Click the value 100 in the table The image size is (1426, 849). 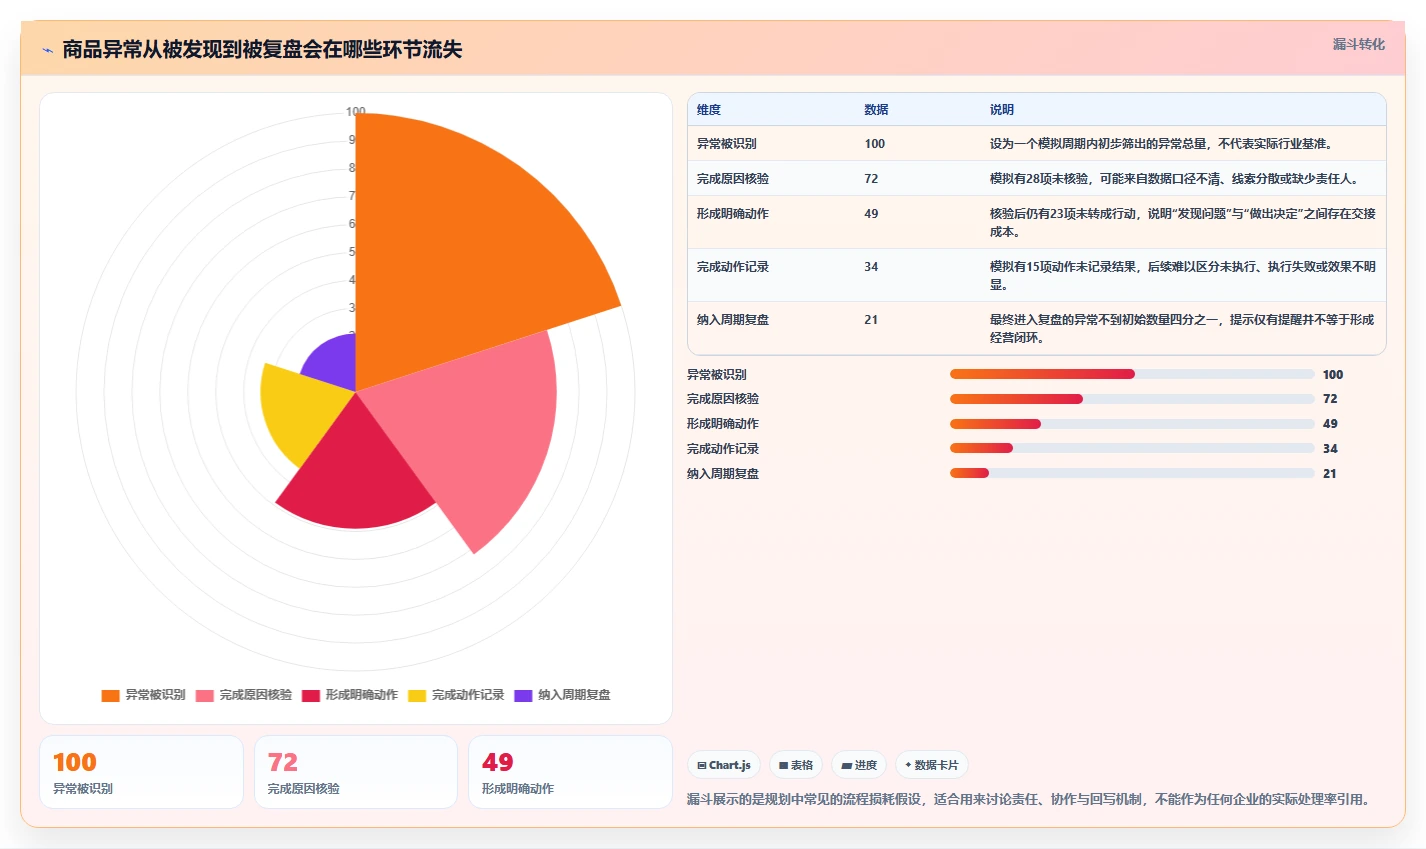tap(875, 144)
